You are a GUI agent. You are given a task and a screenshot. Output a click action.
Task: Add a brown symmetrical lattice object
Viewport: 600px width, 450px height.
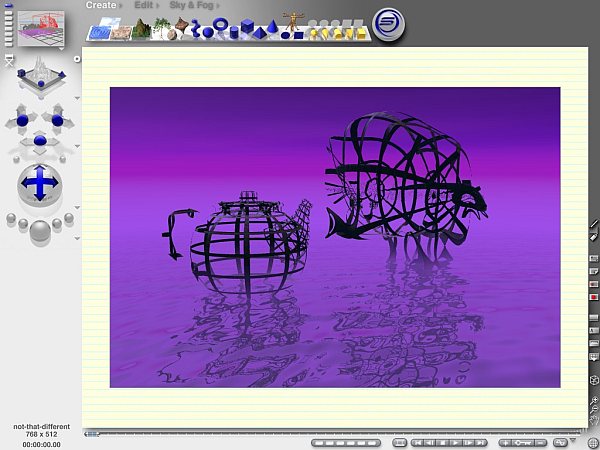click(182, 24)
